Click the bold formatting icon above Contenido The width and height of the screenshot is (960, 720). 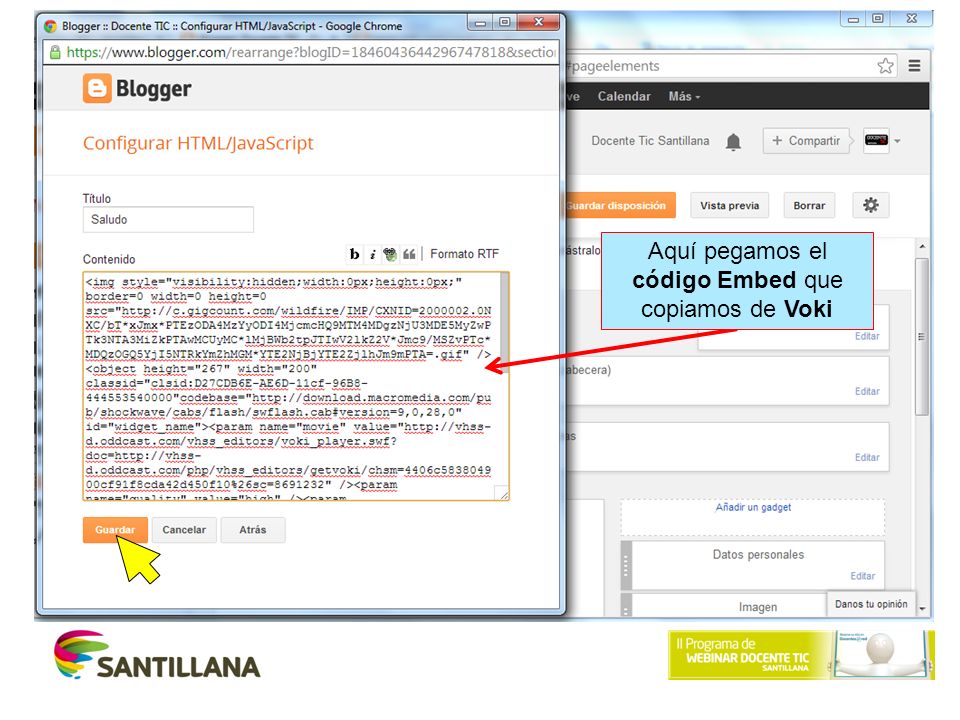pyautogui.click(x=354, y=254)
